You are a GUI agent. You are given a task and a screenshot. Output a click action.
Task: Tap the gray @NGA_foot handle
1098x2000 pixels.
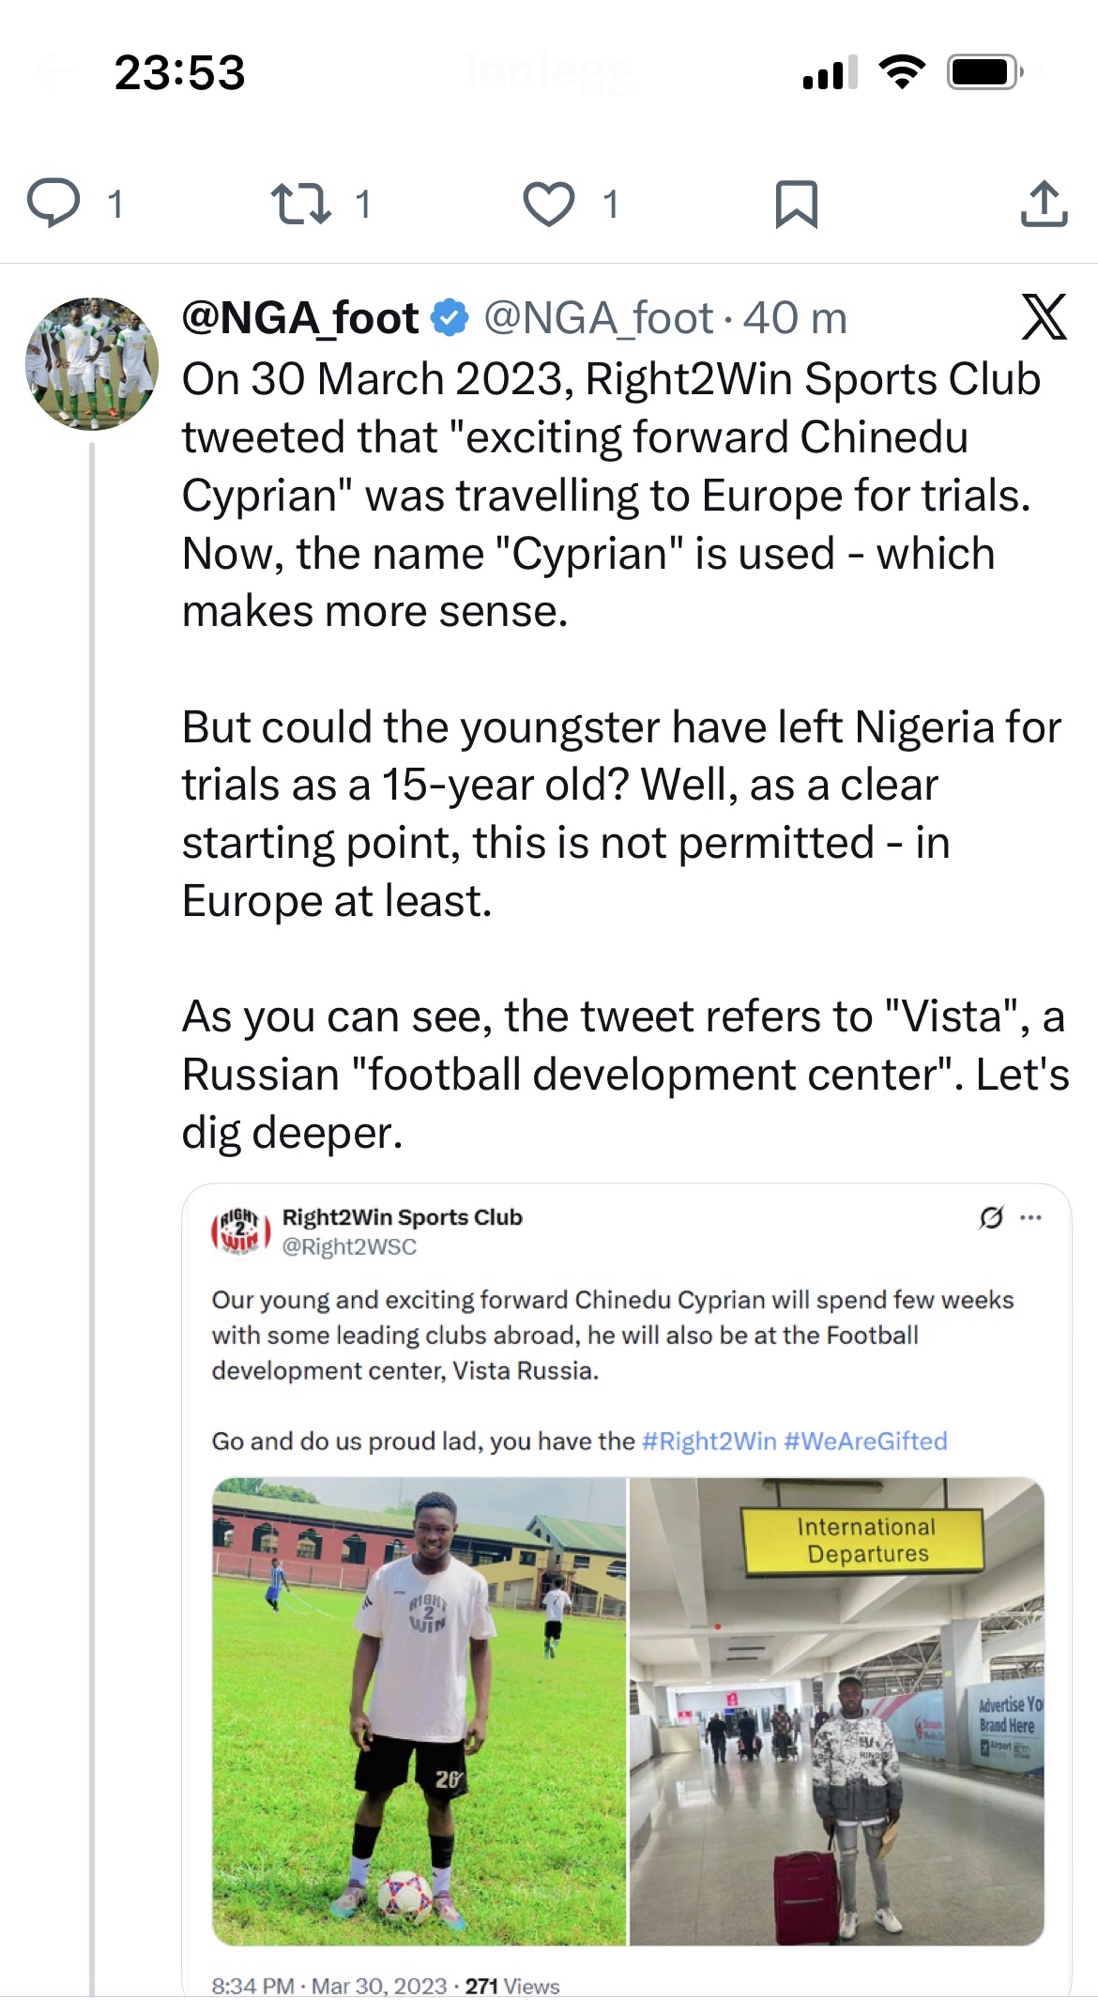pos(598,318)
